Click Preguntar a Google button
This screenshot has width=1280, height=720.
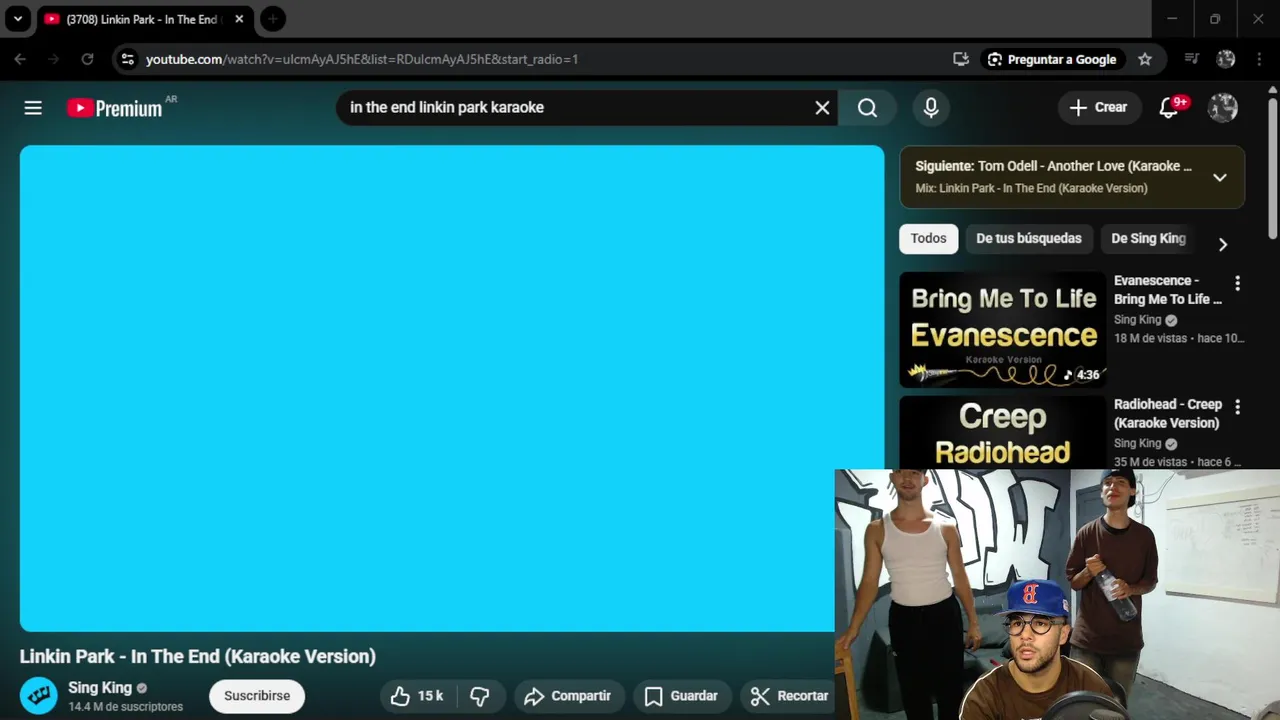(x=1052, y=59)
